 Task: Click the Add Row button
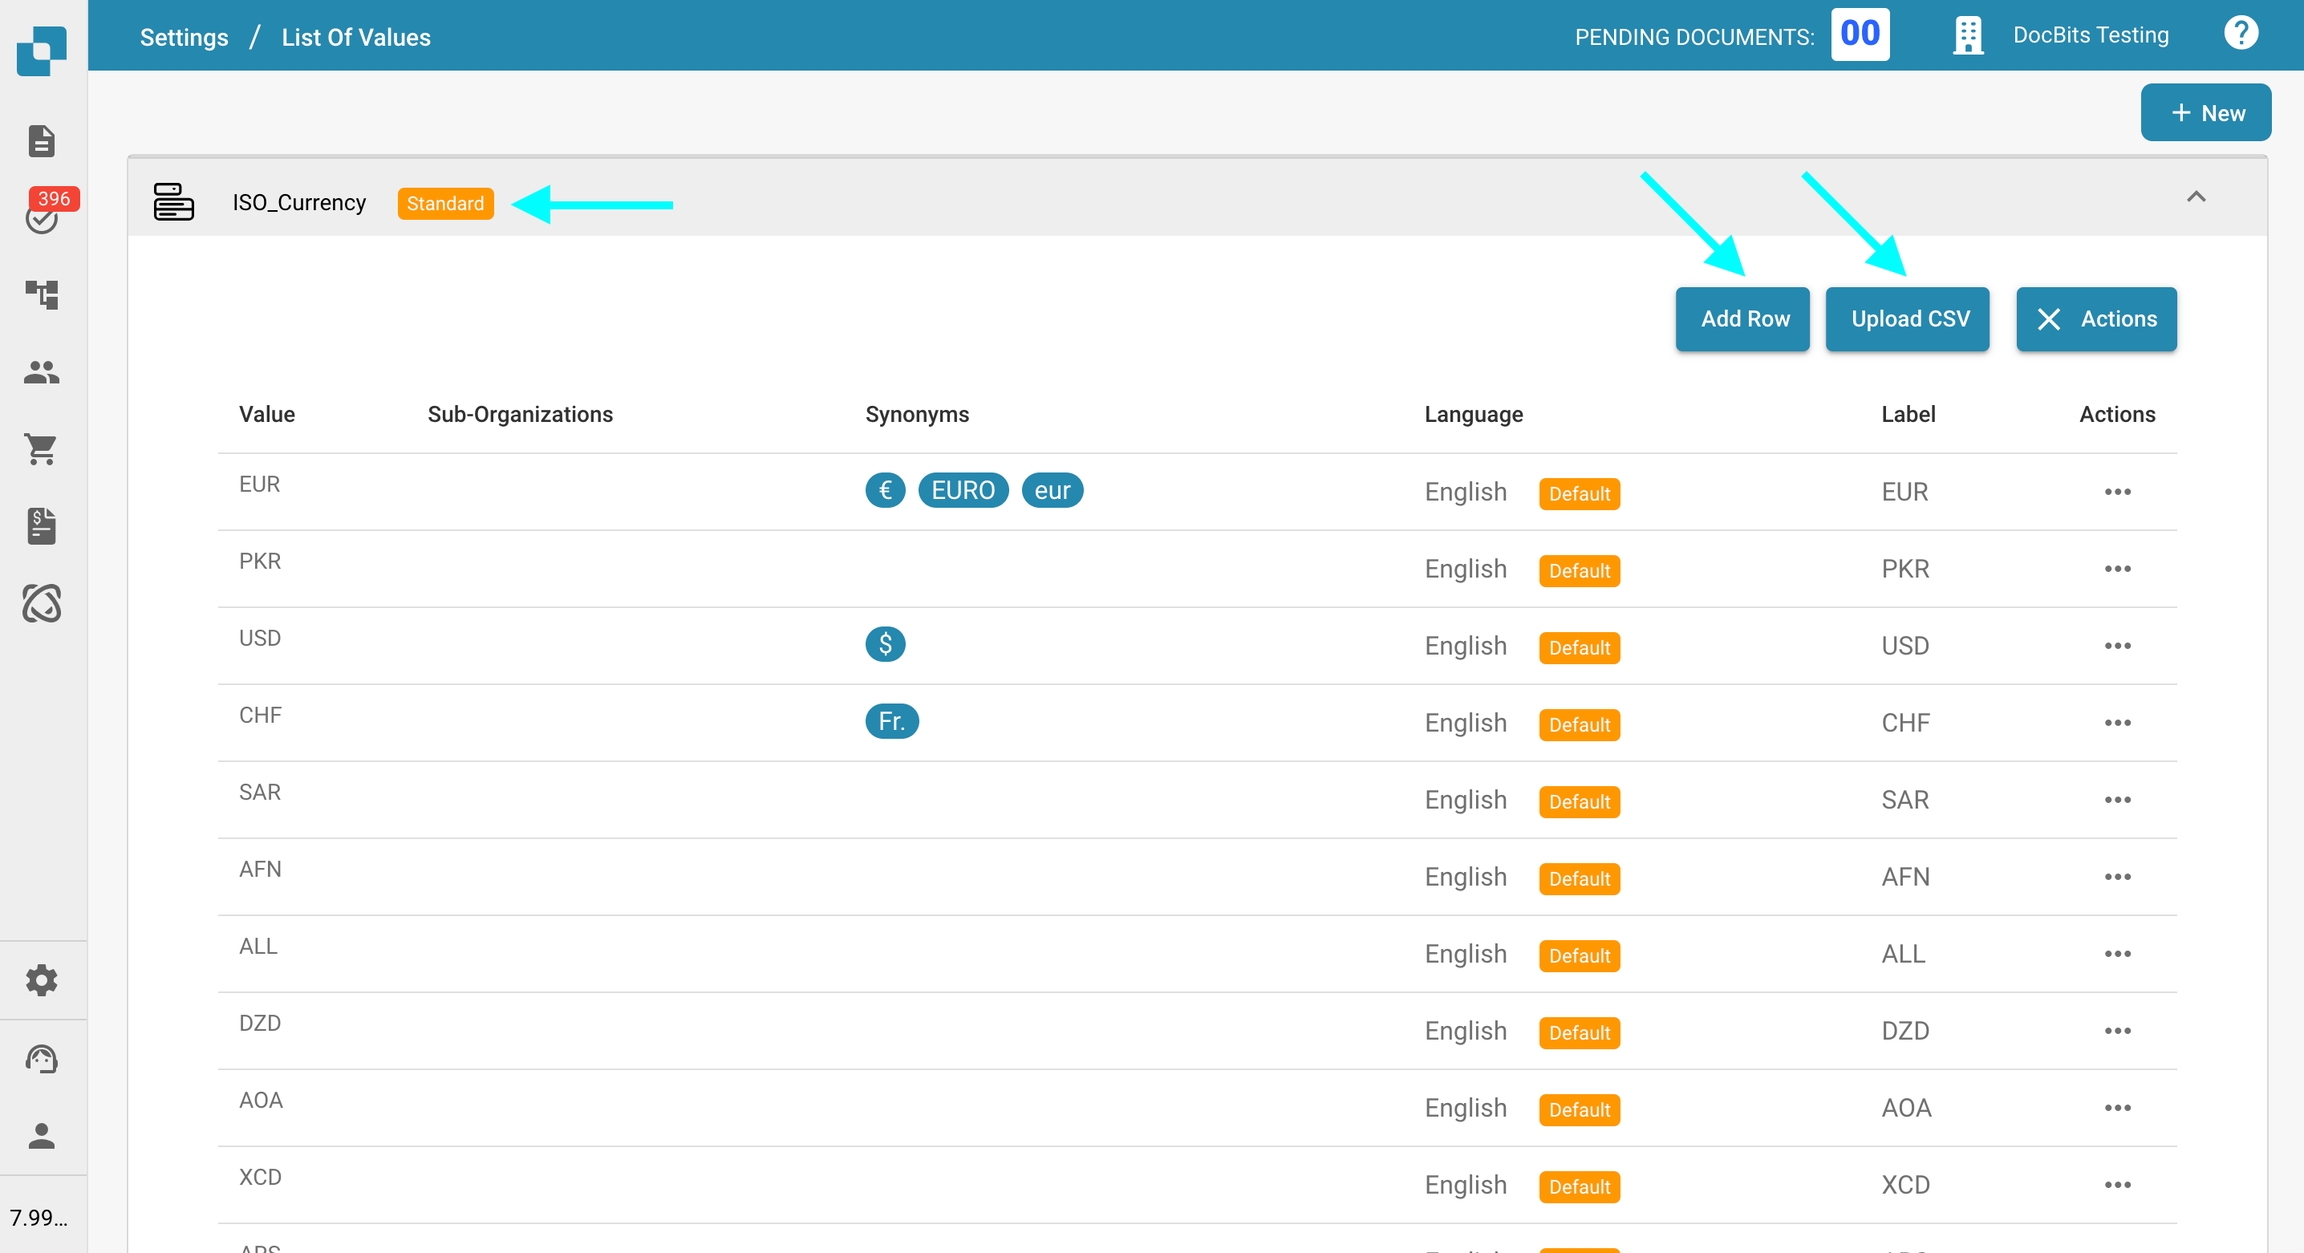point(1743,319)
